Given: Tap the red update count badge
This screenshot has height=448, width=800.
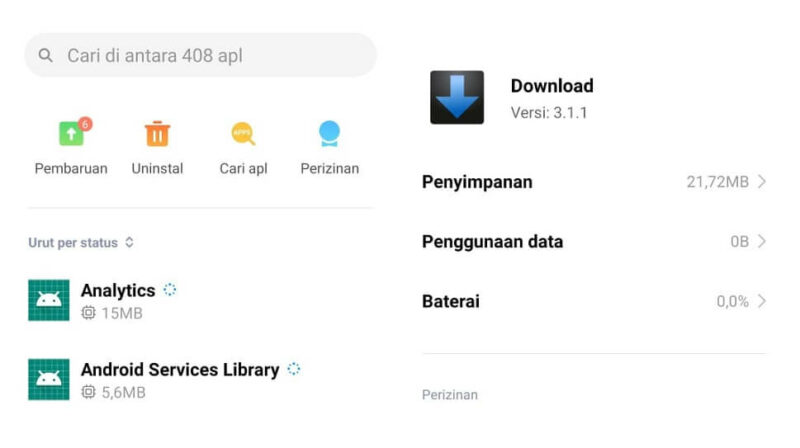Looking at the screenshot, I should (85, 124).
